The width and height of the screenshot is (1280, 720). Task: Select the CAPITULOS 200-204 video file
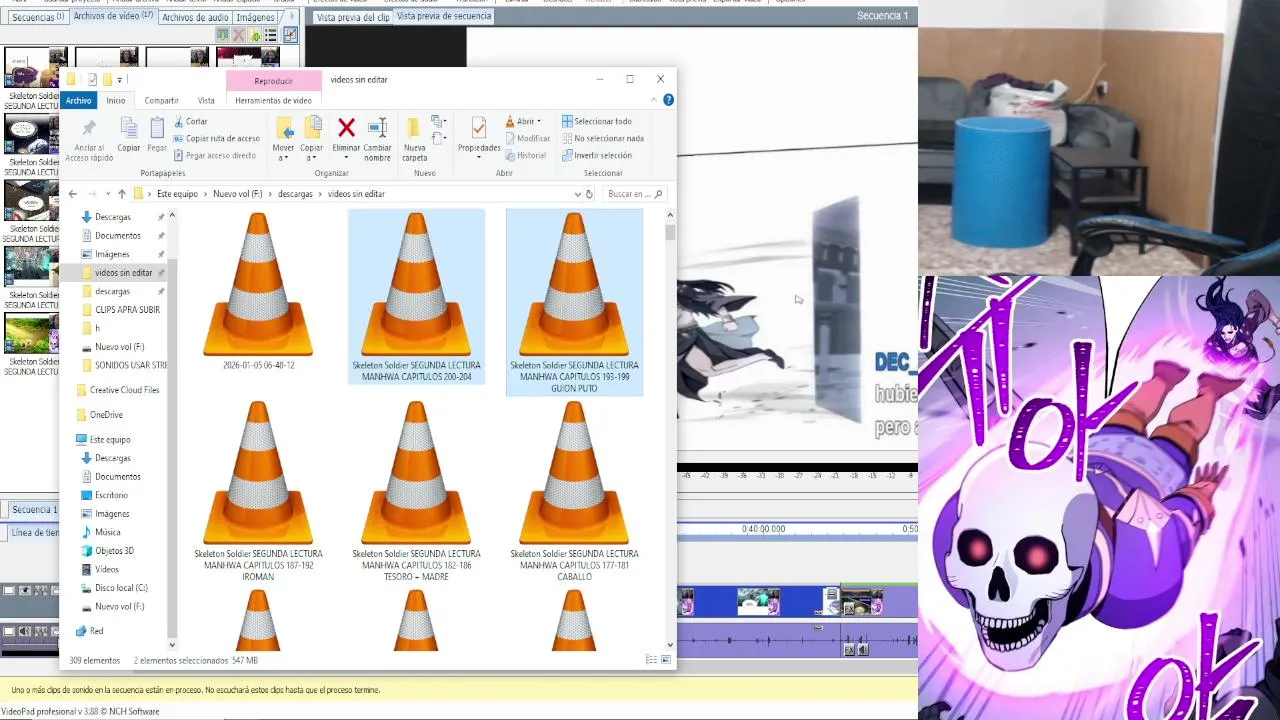pos(416,296)
